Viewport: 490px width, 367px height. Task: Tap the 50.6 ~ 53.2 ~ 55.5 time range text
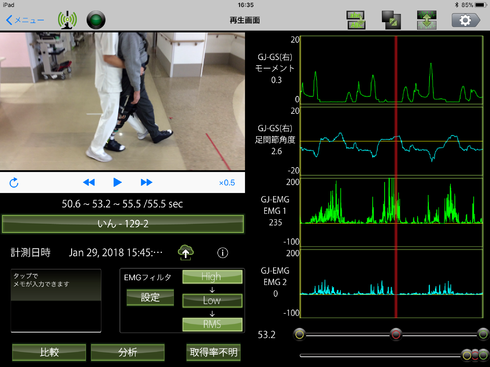tap(122, 204)
